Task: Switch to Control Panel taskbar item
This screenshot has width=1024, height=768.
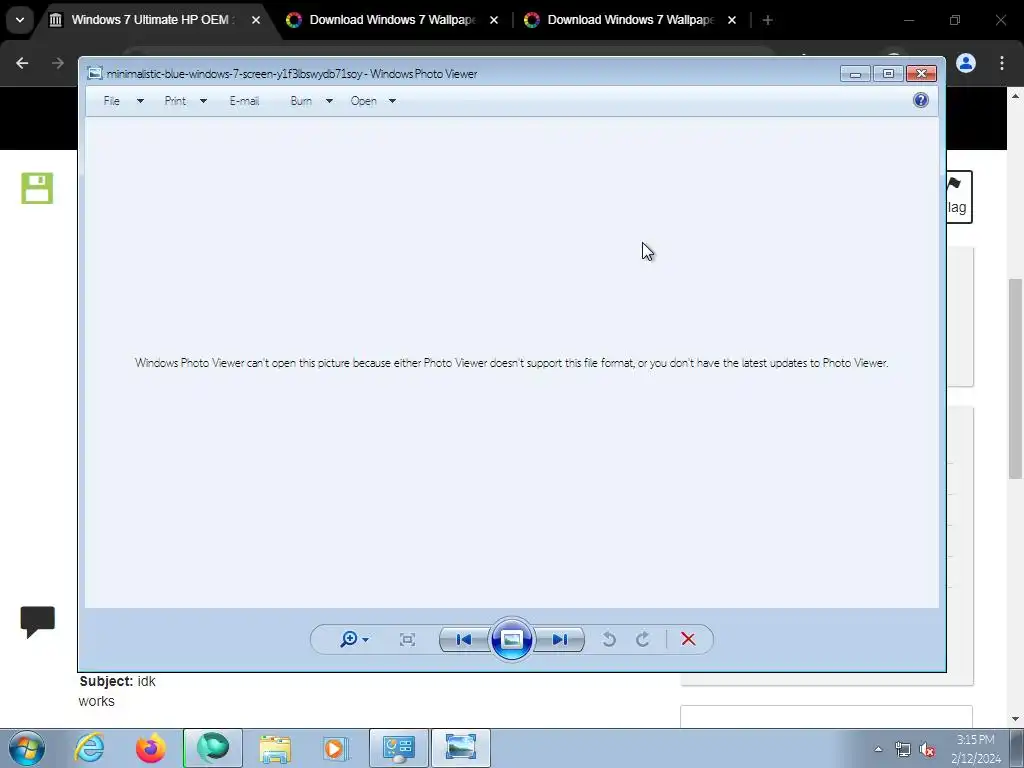Action: tap(399, 748)
